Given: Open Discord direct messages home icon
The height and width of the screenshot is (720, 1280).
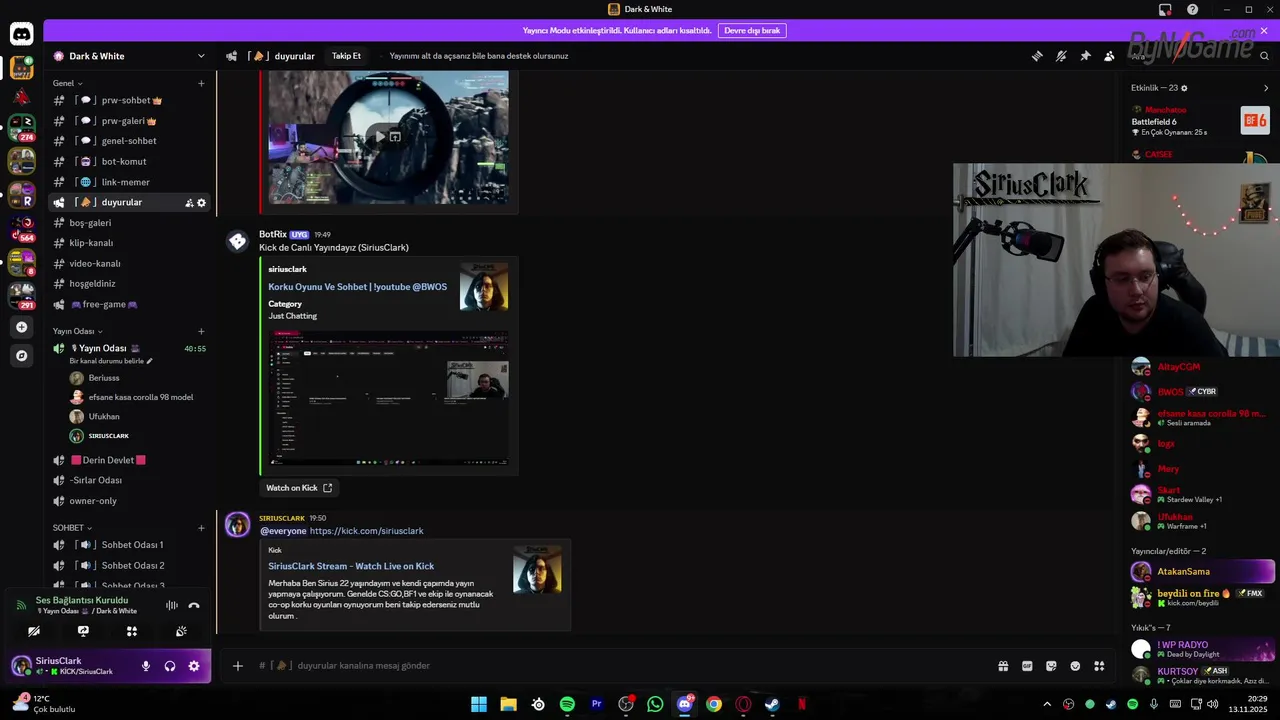Looking at the screenshot, I should click(21, 34).
